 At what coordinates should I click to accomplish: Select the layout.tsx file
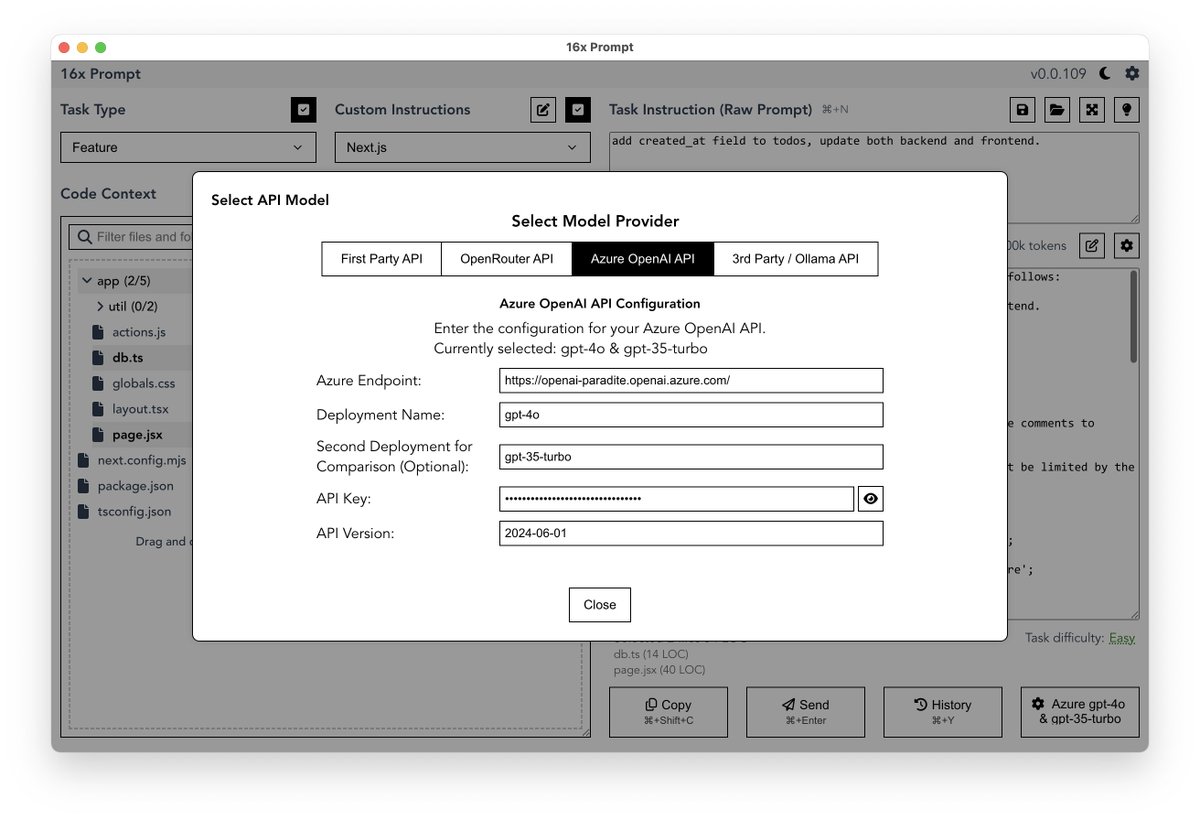tap(141, 409)
